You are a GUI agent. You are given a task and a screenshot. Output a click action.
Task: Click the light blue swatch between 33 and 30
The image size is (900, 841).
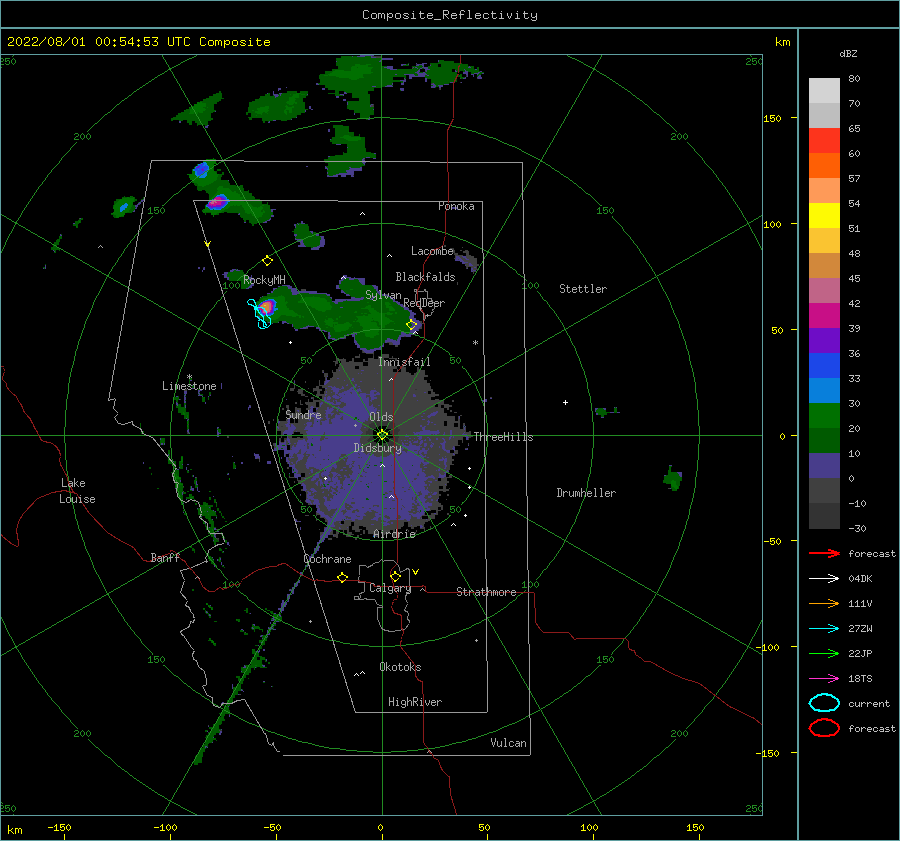click(824, 390)
